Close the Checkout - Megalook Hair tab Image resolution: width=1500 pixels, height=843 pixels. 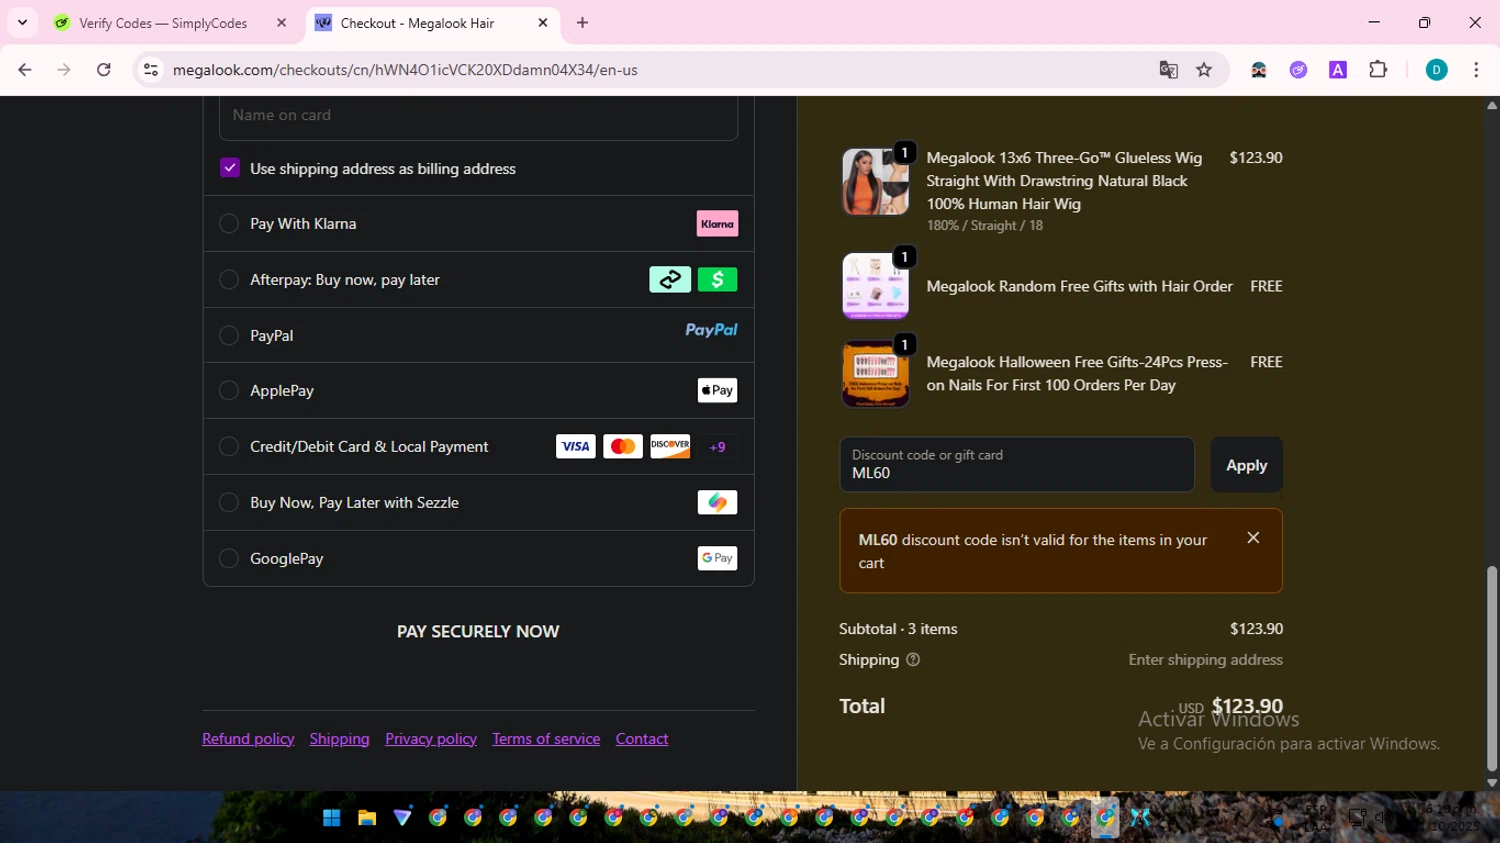point(543,23)
